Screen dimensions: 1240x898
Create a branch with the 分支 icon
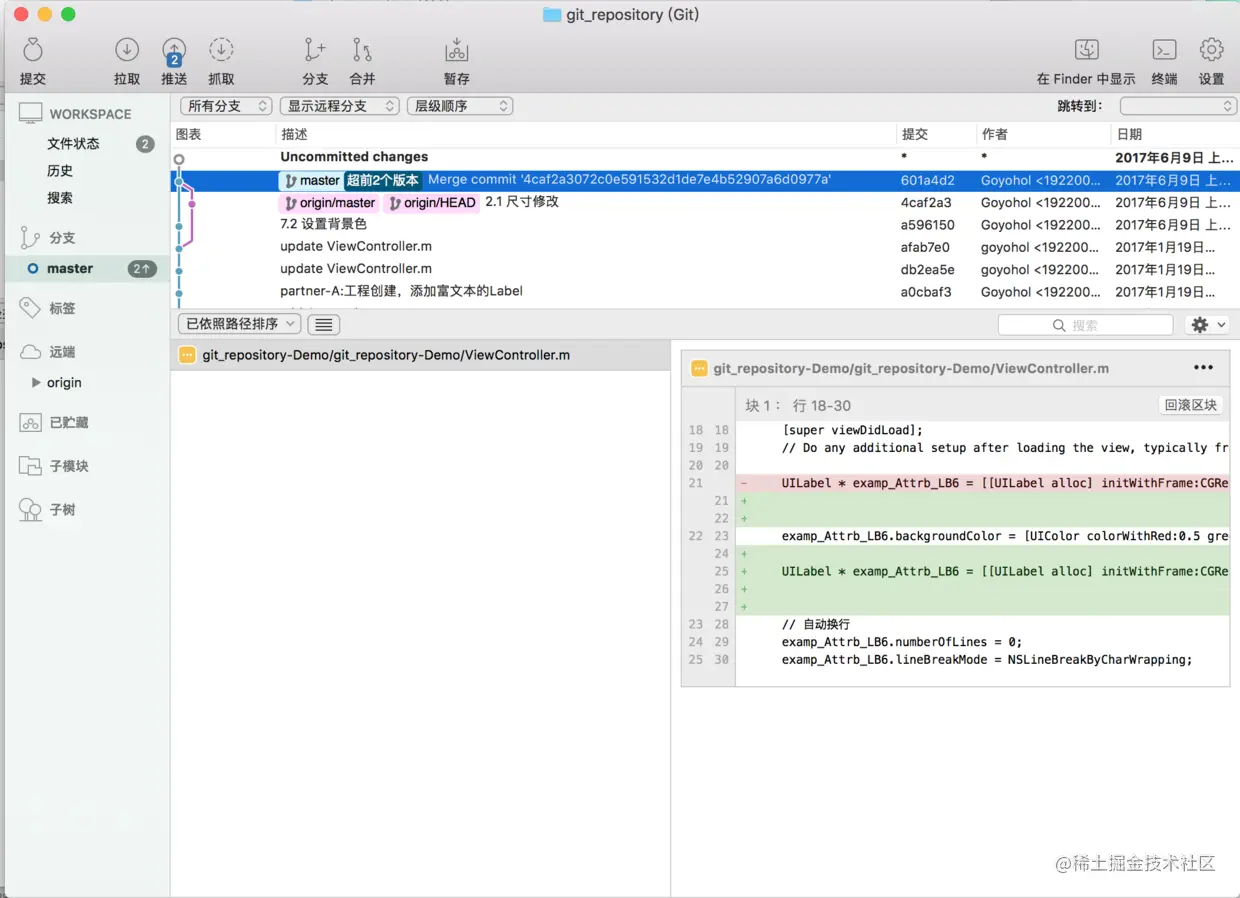[315, 50]
